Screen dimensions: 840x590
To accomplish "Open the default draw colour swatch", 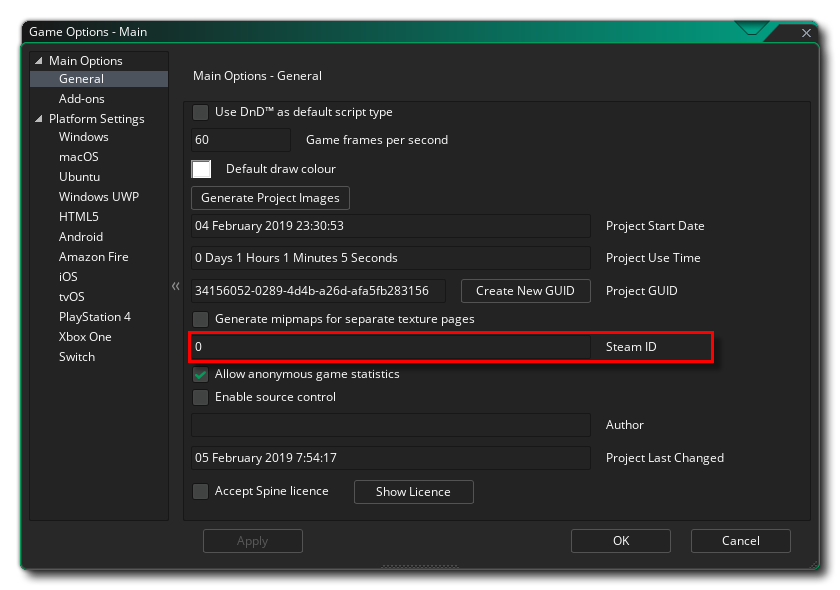I will [x=201, y=169].
